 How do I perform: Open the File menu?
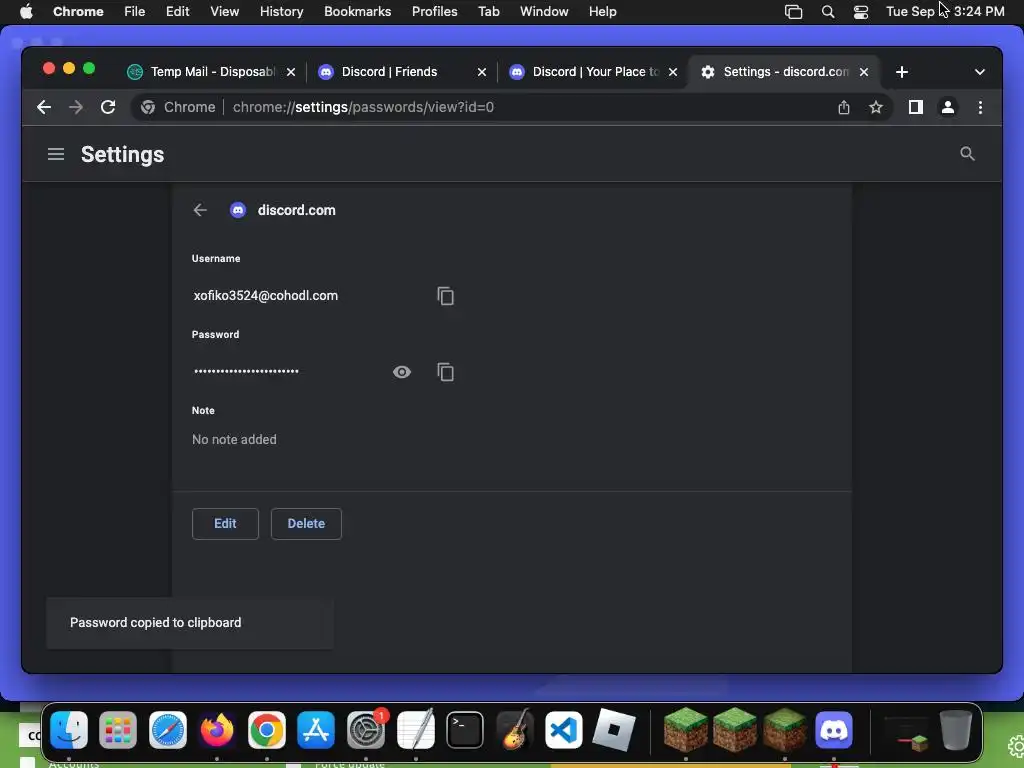pyautogui.click(x=135, y=12)
